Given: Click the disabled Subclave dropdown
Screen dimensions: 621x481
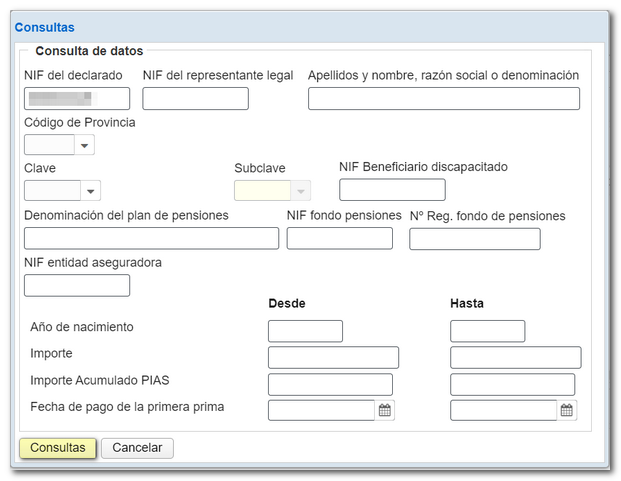Looking at the screenshot, I should [272, 191].
